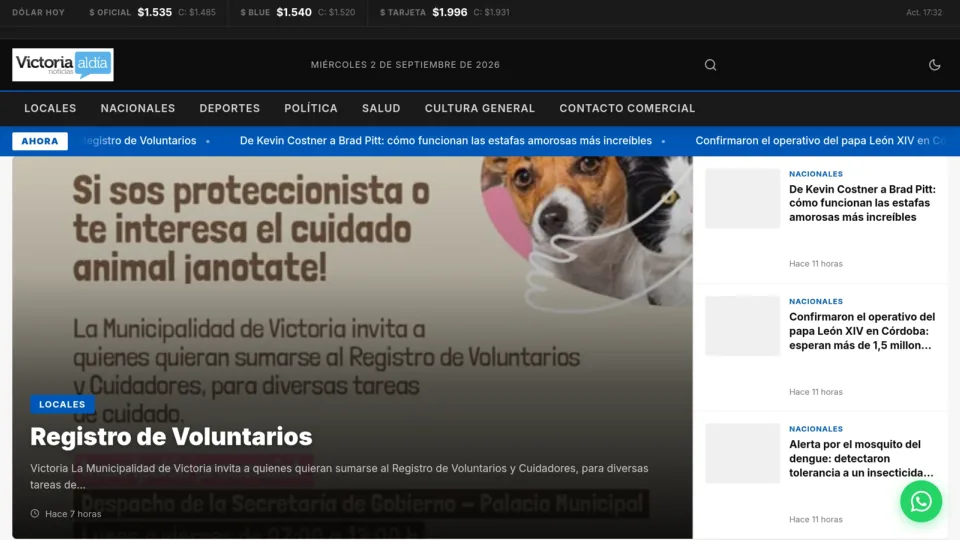Open DEPORTES in navigation bar

pyautogui.click(x=230, y=108)
